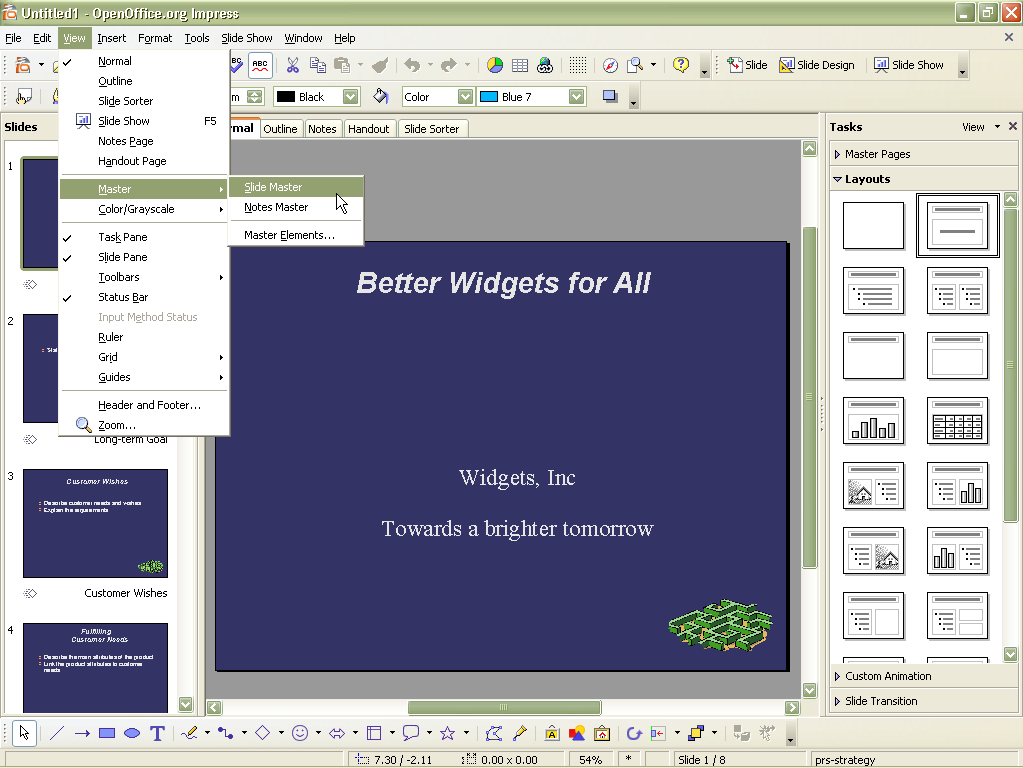The width and height of the screenshot is (1023, 768).
Task: Select the Customer Wishes slide thumbnail
Action: pos(95,523)
